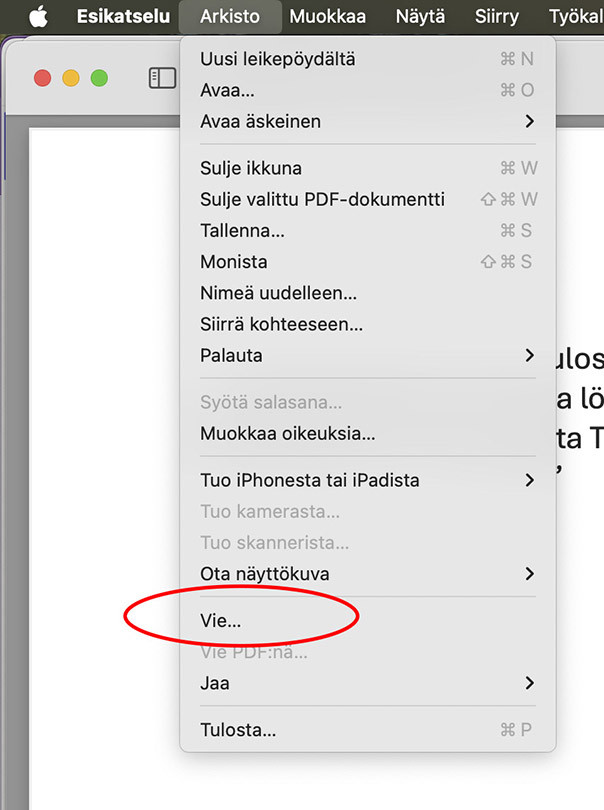Expand the Avaa äskeinen submenu
Image resolution: width=604 pixels, height=810 pixels.
point(260,121)
